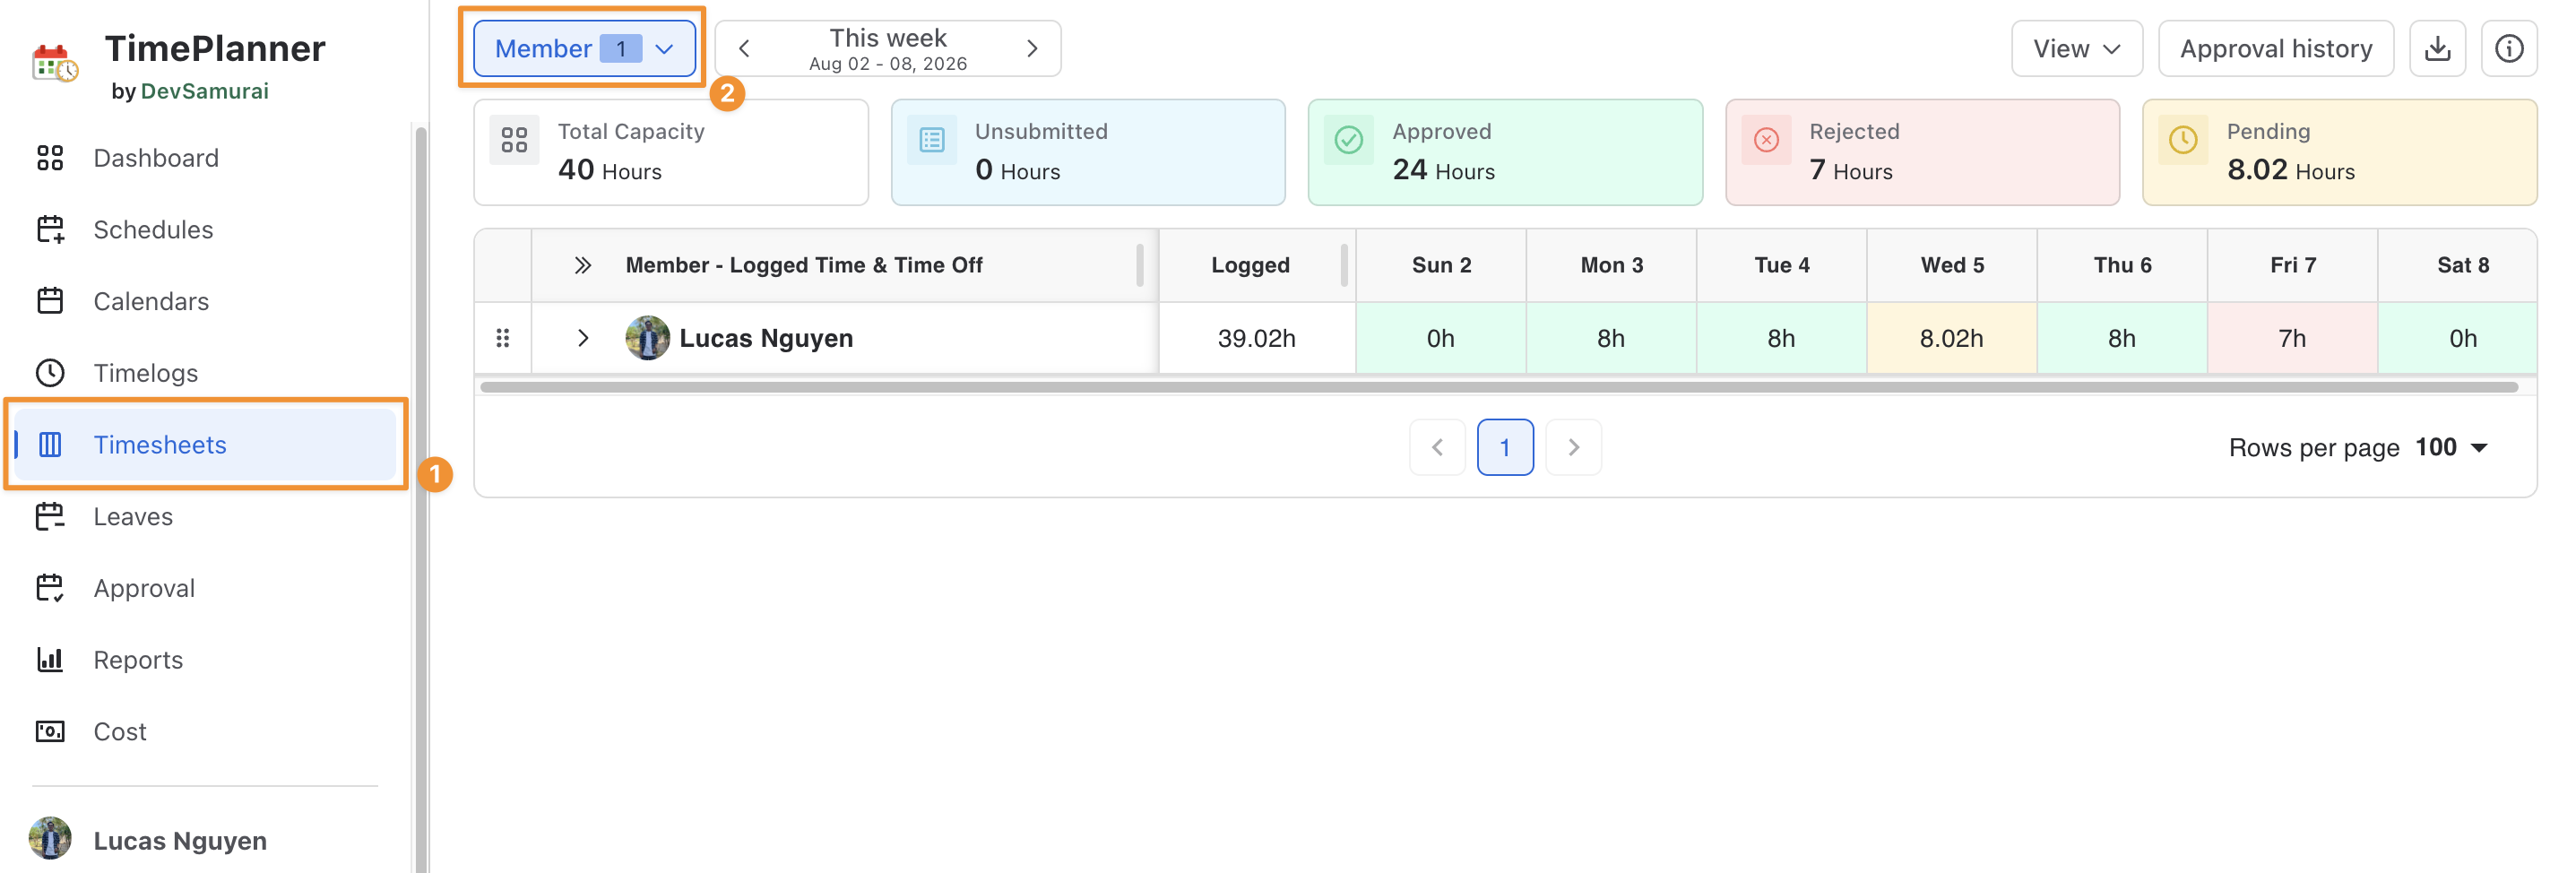This screenshot has height=873, width=2576.
Task: Open Dashboard from the sidebar
Action: (155, 158)
